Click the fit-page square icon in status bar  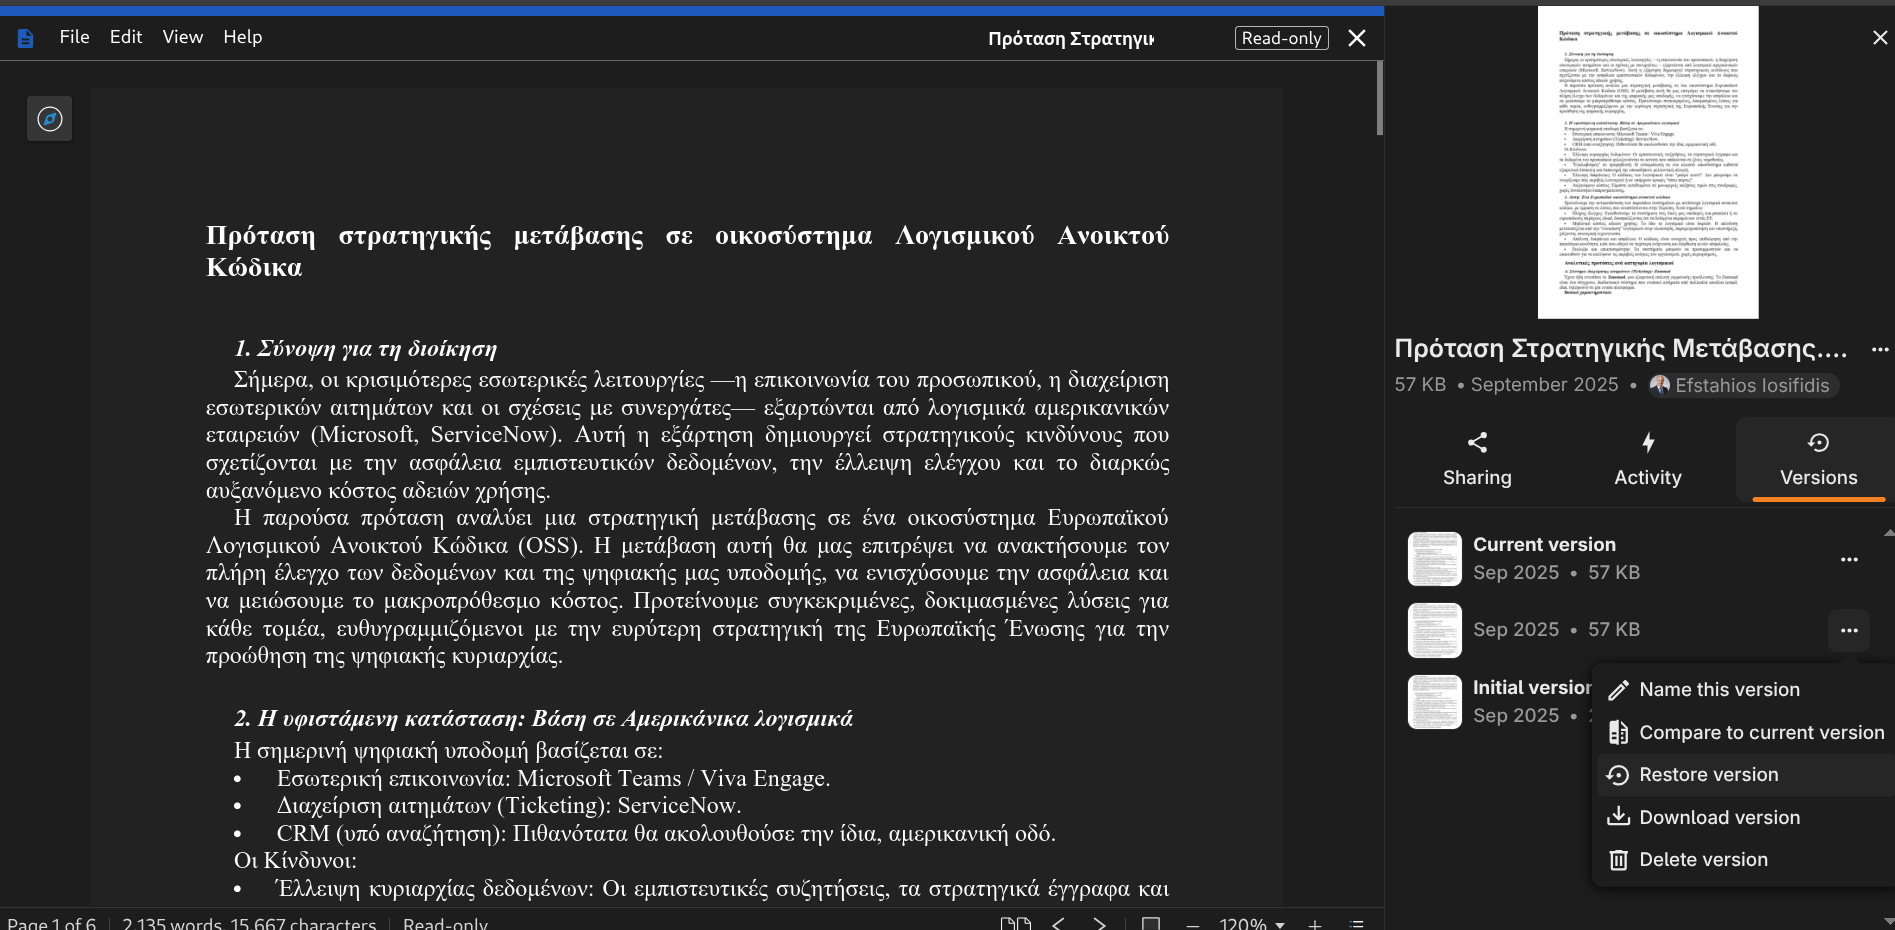[1151, 923]
